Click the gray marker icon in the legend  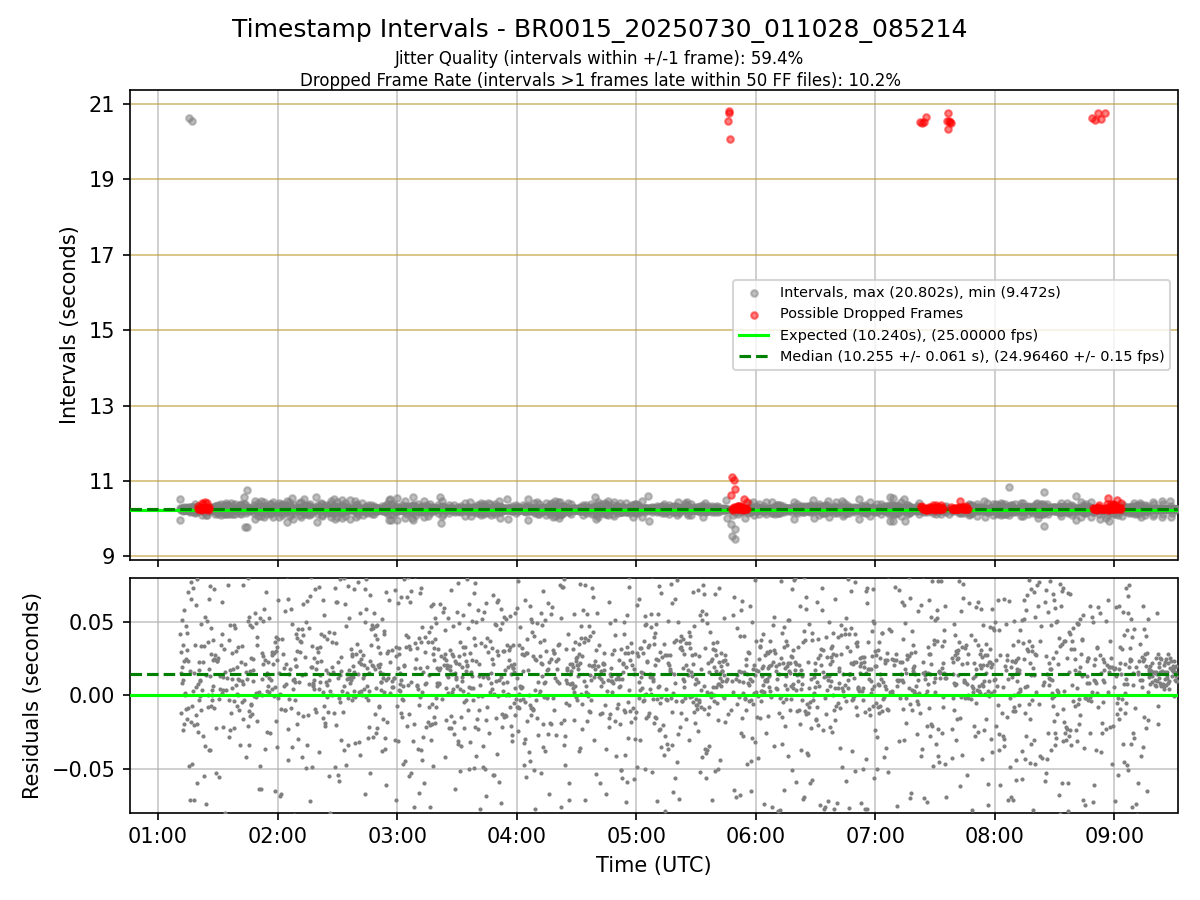click(x=755, y=293)
